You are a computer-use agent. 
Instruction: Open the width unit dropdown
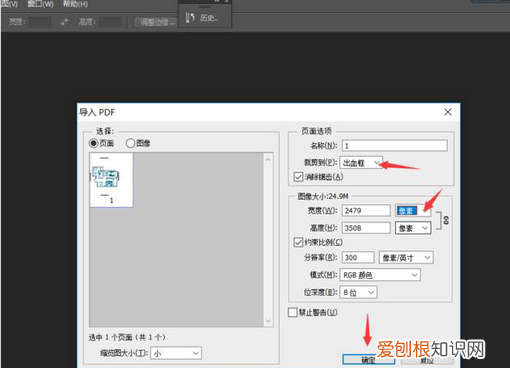[x=413, y=211]
